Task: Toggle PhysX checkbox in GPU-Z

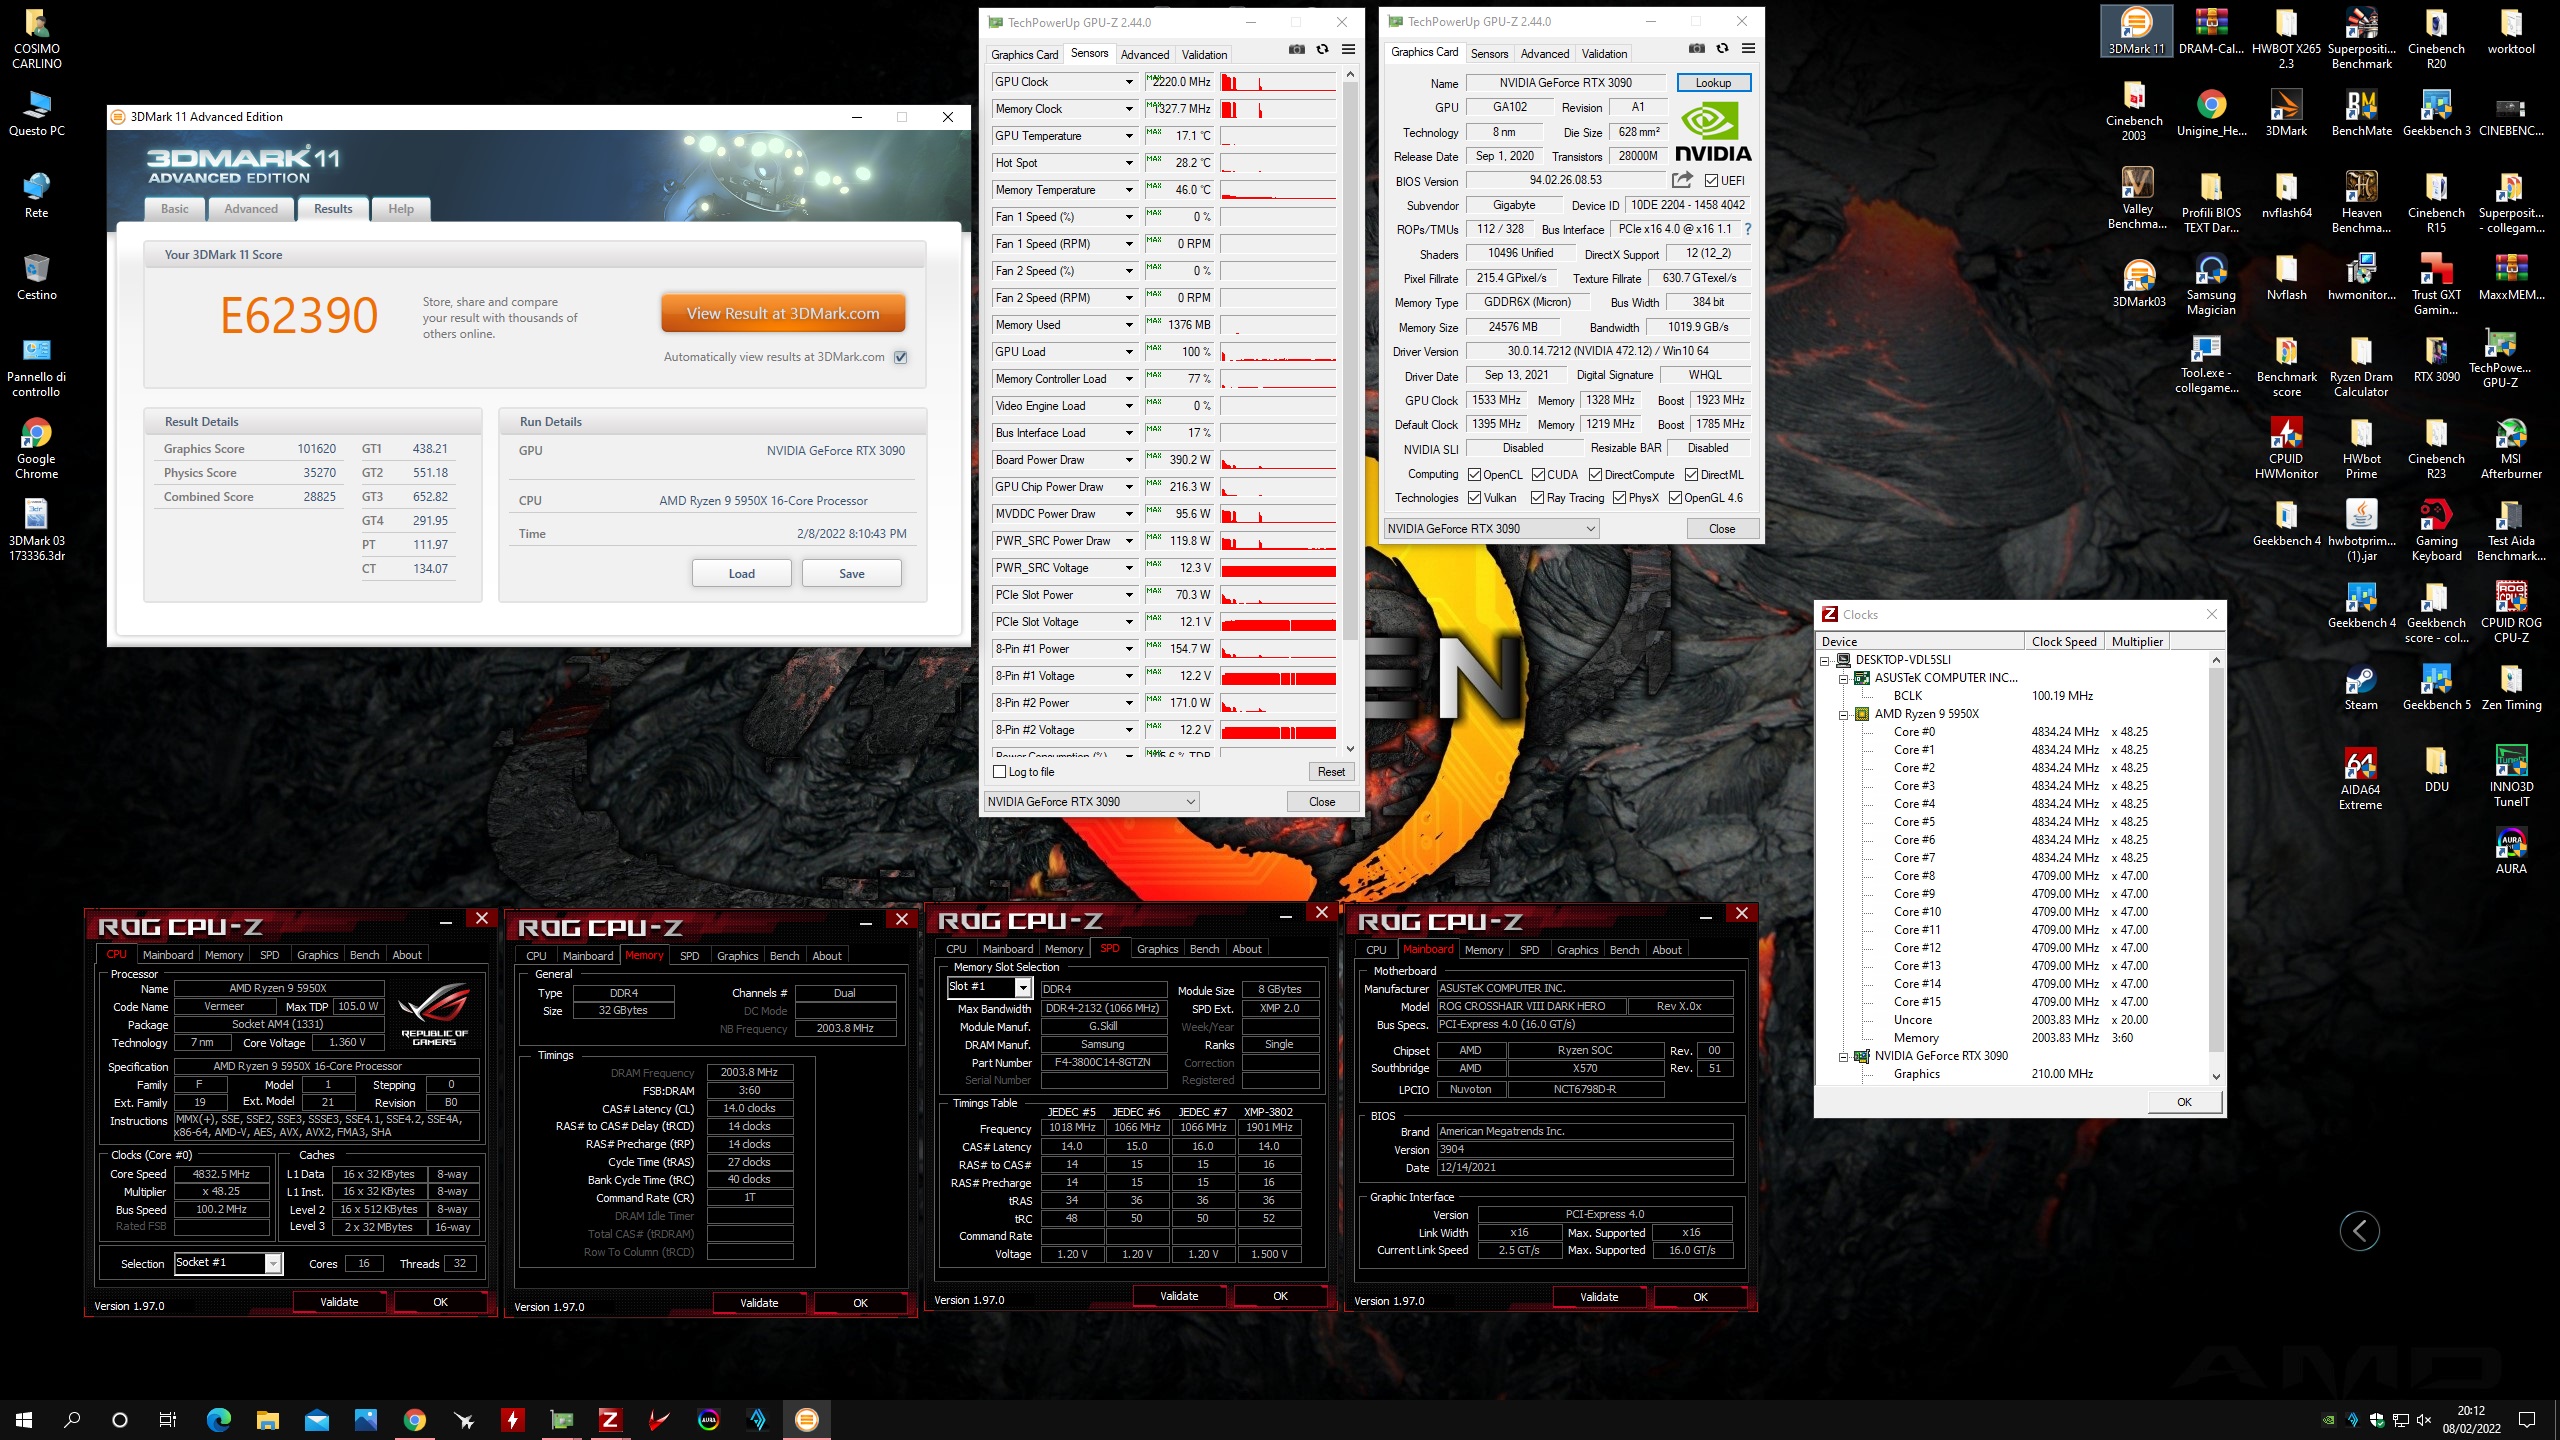Action: point(1619,497)
